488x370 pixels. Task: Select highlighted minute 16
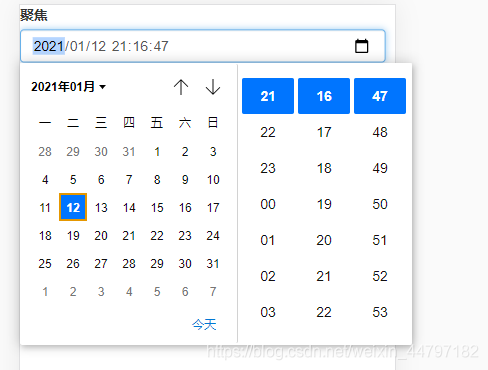[x=324, y=96]
